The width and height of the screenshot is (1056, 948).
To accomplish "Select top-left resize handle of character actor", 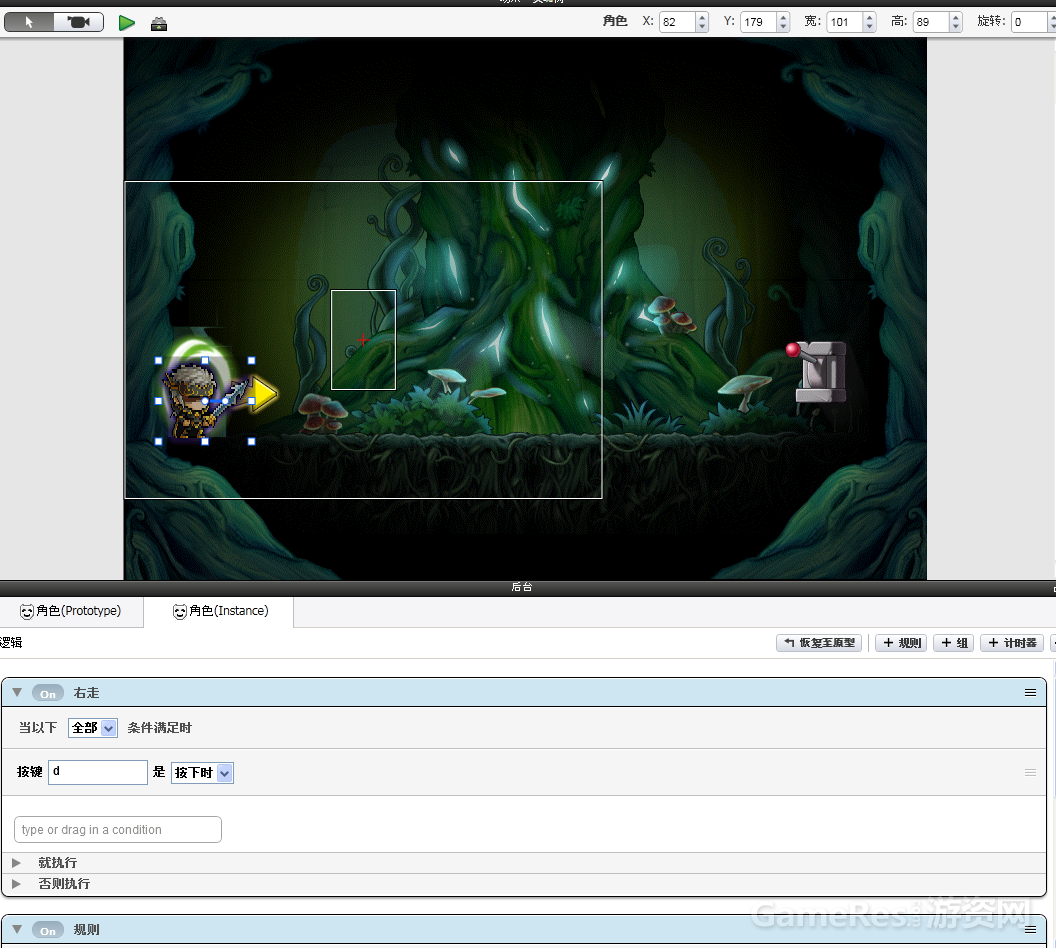I will point(159,361).
